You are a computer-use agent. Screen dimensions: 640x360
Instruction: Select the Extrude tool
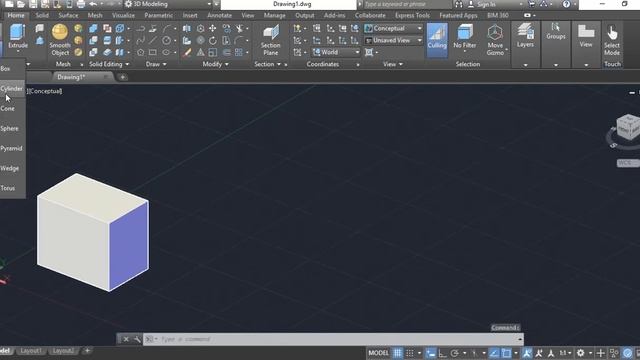click(18, 37)
